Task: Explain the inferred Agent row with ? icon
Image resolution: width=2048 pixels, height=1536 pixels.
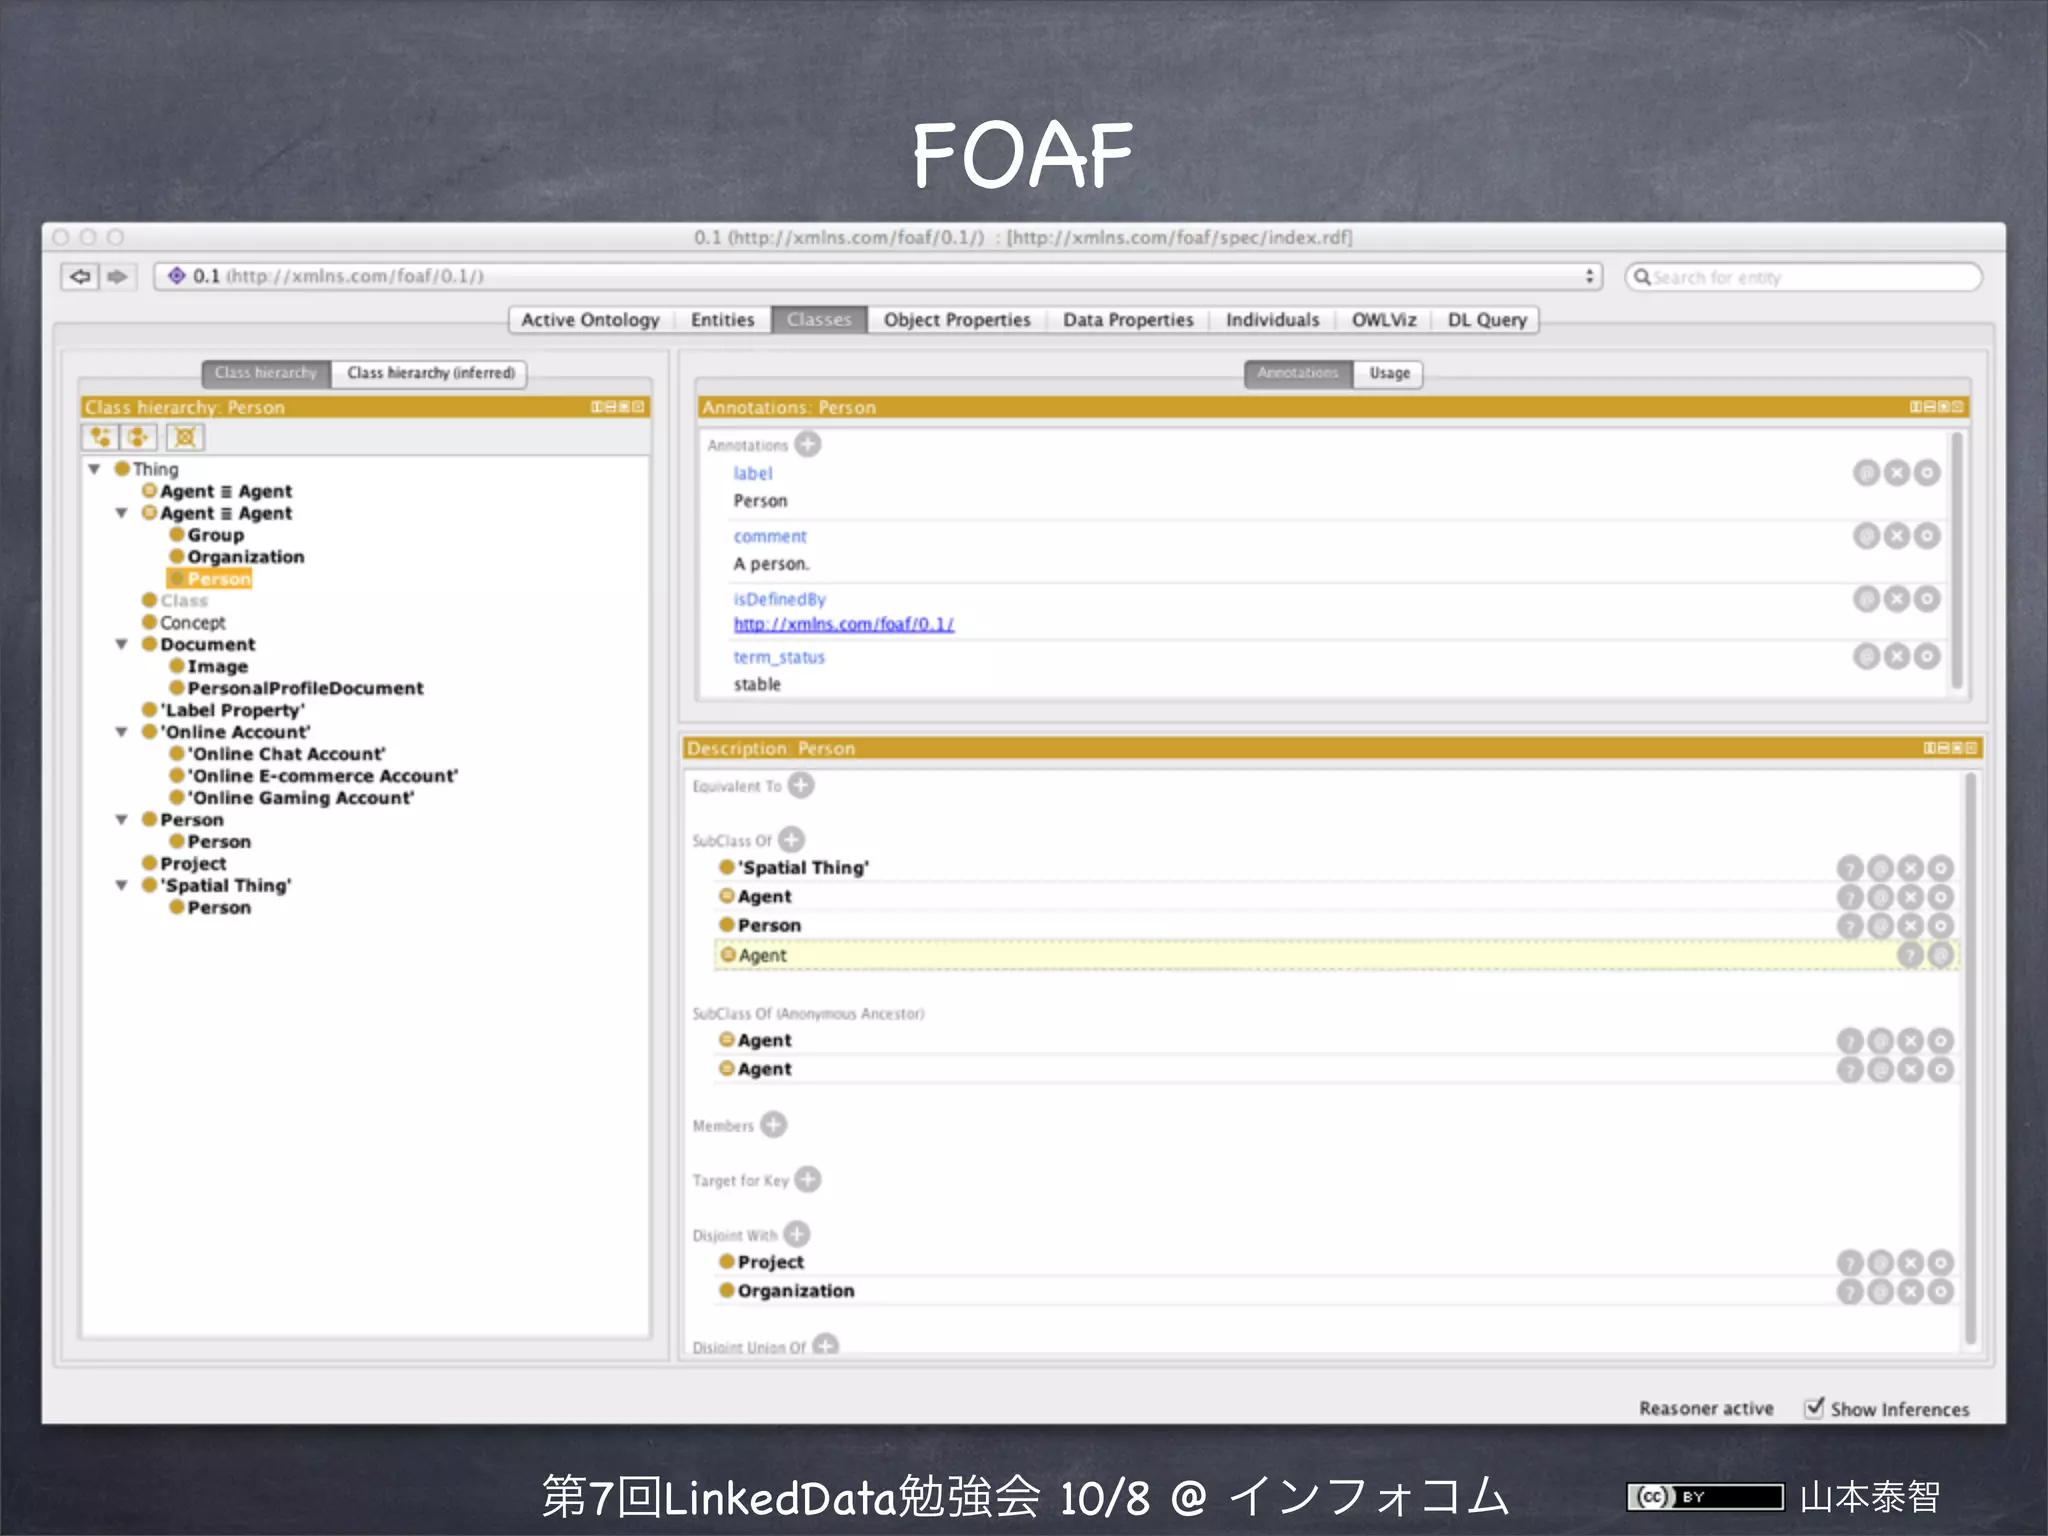Action: 1910,956
